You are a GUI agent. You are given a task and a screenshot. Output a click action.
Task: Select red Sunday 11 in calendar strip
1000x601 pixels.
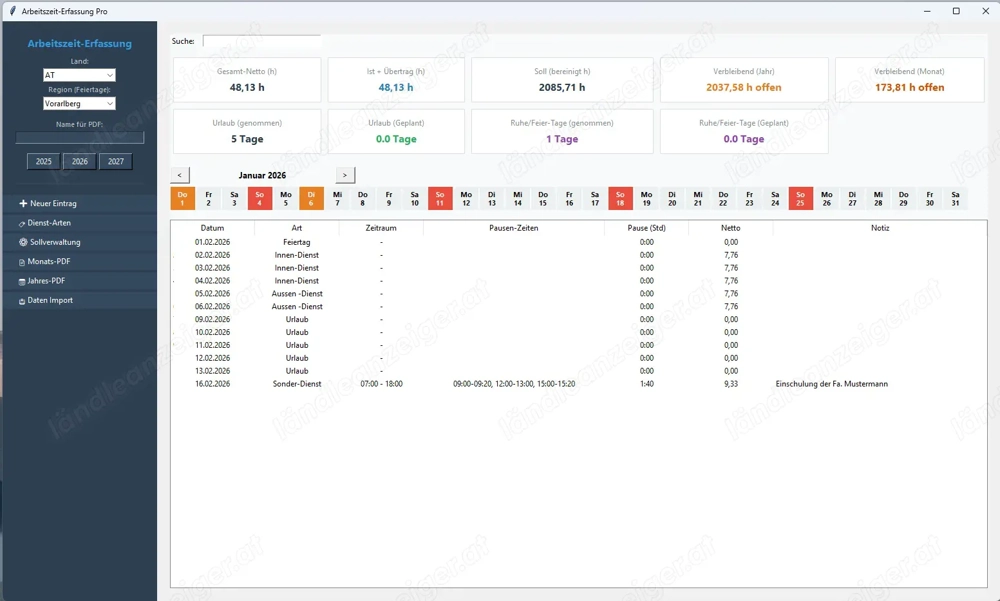(x=440, y=199)
